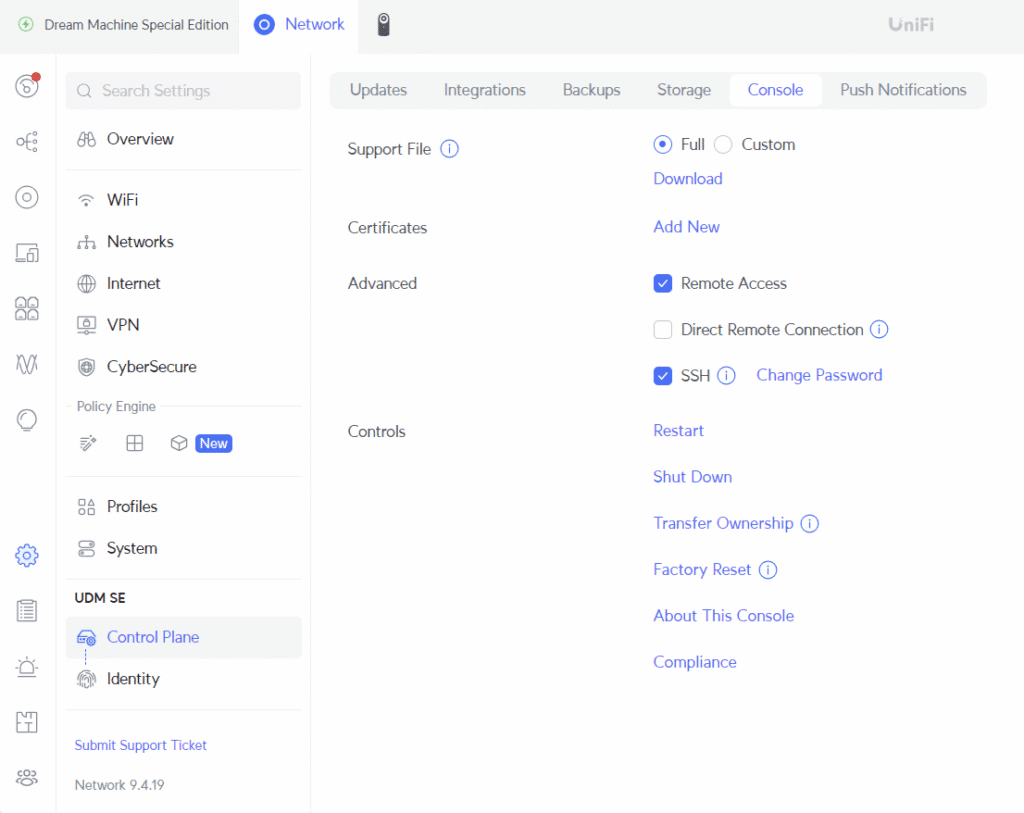Click the Restart console link
1024x813 pixels.
678,431
